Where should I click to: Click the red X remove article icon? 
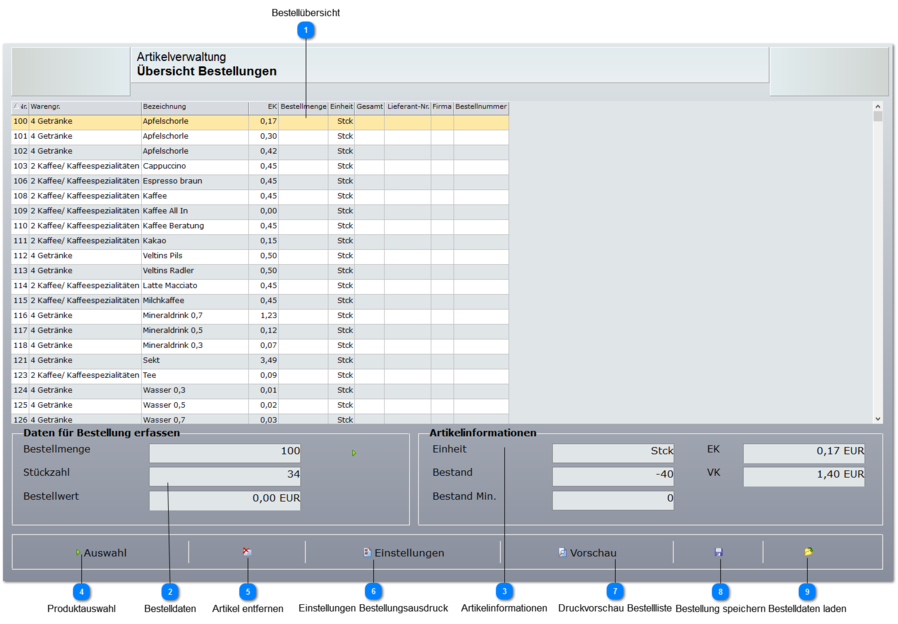point(247,552)
